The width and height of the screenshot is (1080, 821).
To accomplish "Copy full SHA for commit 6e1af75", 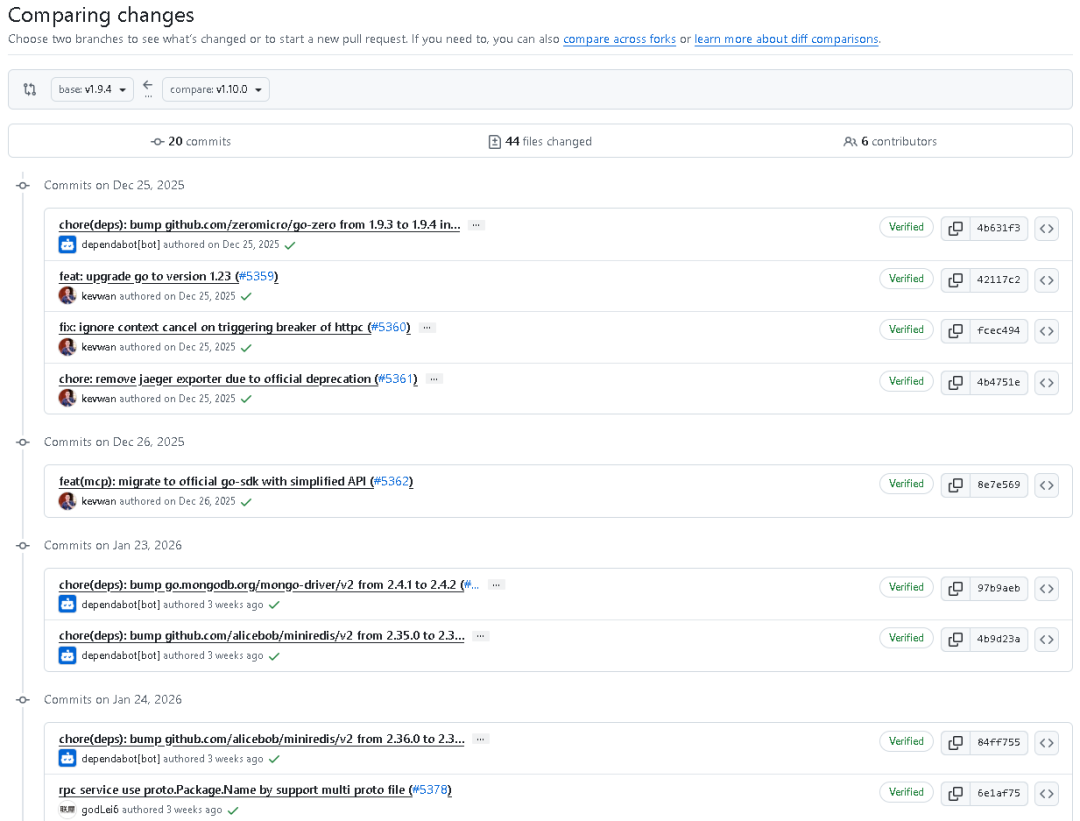I will click(955, 793).
